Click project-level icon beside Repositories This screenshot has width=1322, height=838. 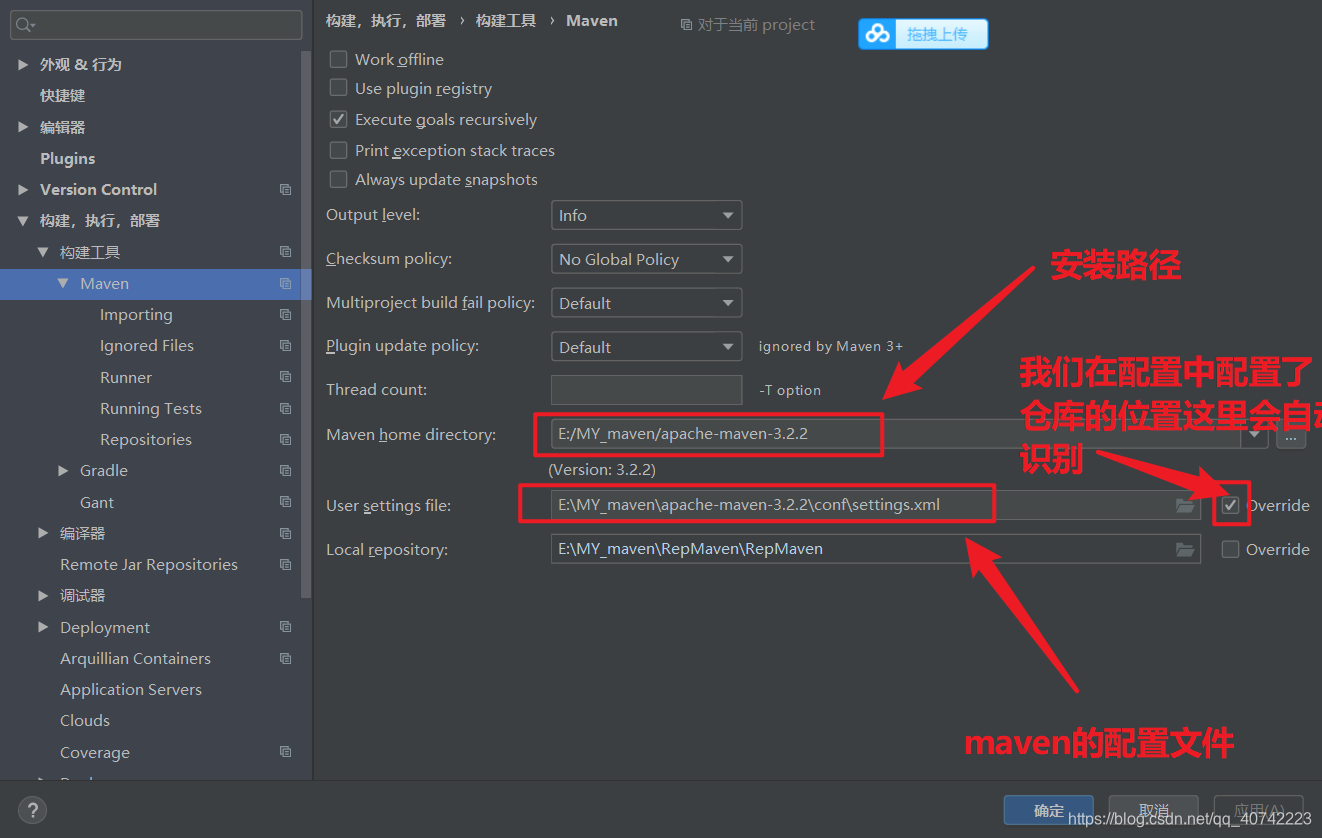pos(286,439)
